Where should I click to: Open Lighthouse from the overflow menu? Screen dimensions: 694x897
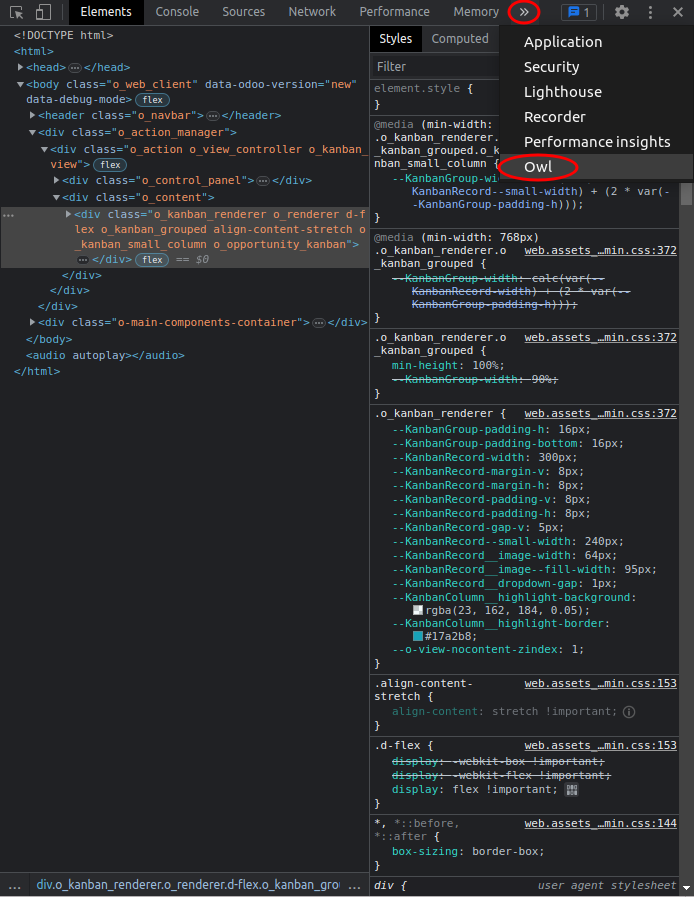pyautogui.click(x=562, y=92)
